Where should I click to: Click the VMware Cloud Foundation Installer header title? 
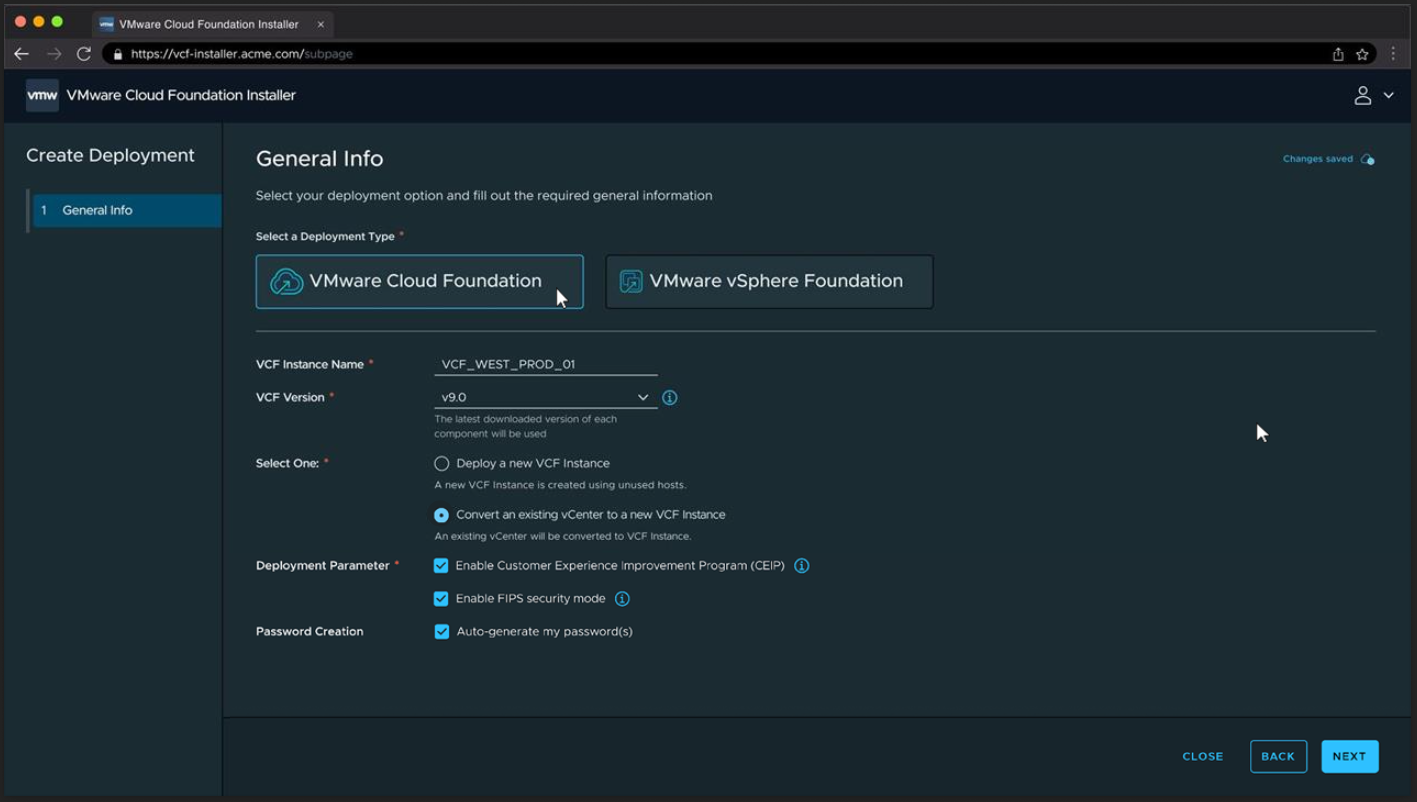181,95
